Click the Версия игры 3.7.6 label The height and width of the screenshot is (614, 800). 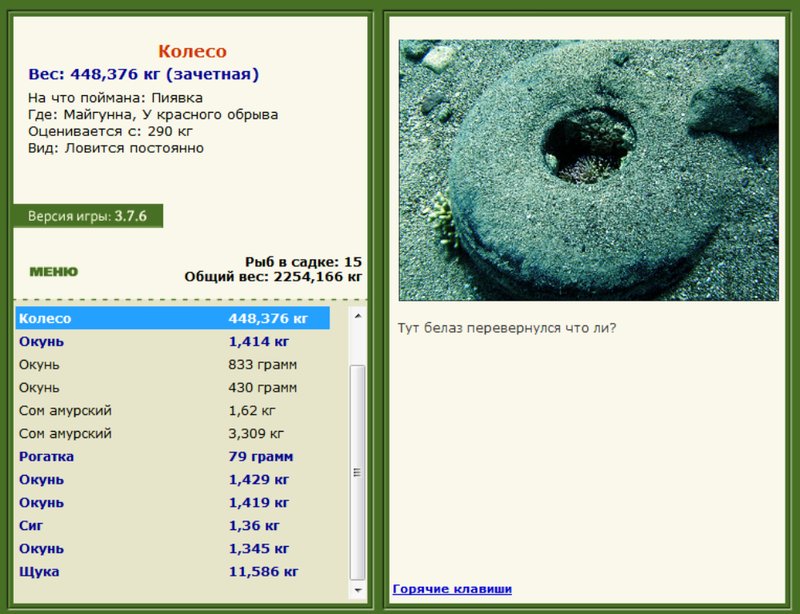click(88, 216)
